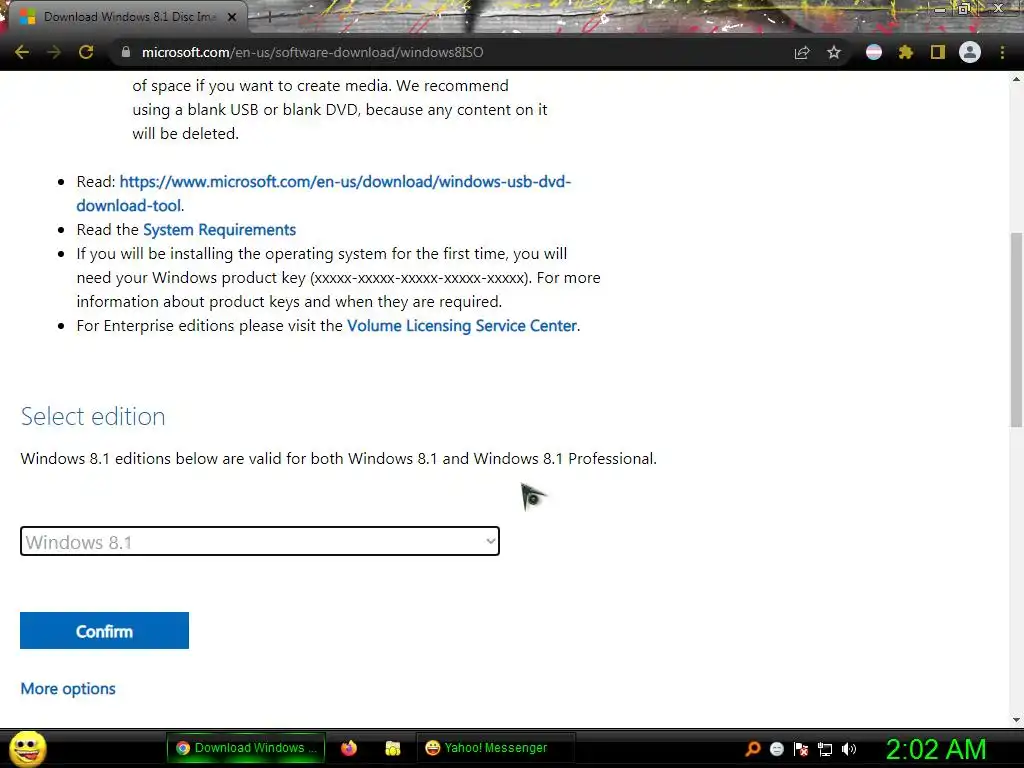Open the smiley Start button
Screen dimensions: 1024x768
point(27,748)
